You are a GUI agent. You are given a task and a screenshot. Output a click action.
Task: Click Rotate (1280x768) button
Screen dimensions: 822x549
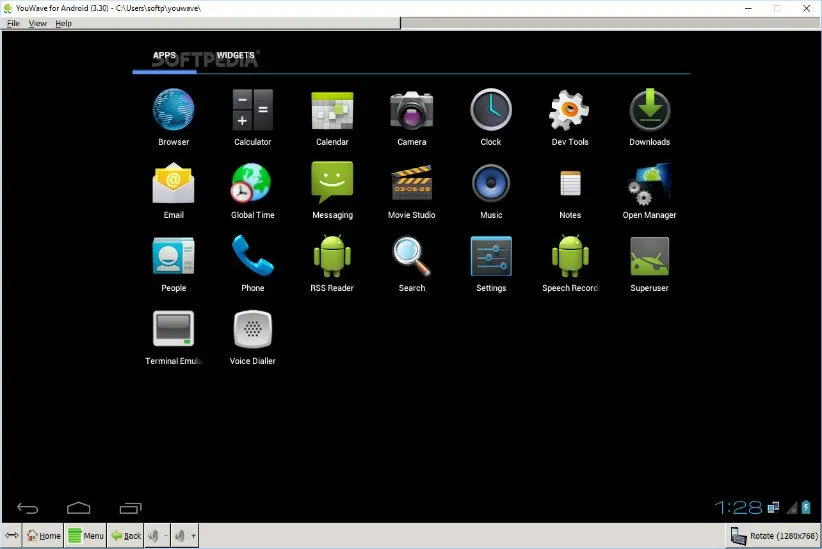(x=772, y=536)
